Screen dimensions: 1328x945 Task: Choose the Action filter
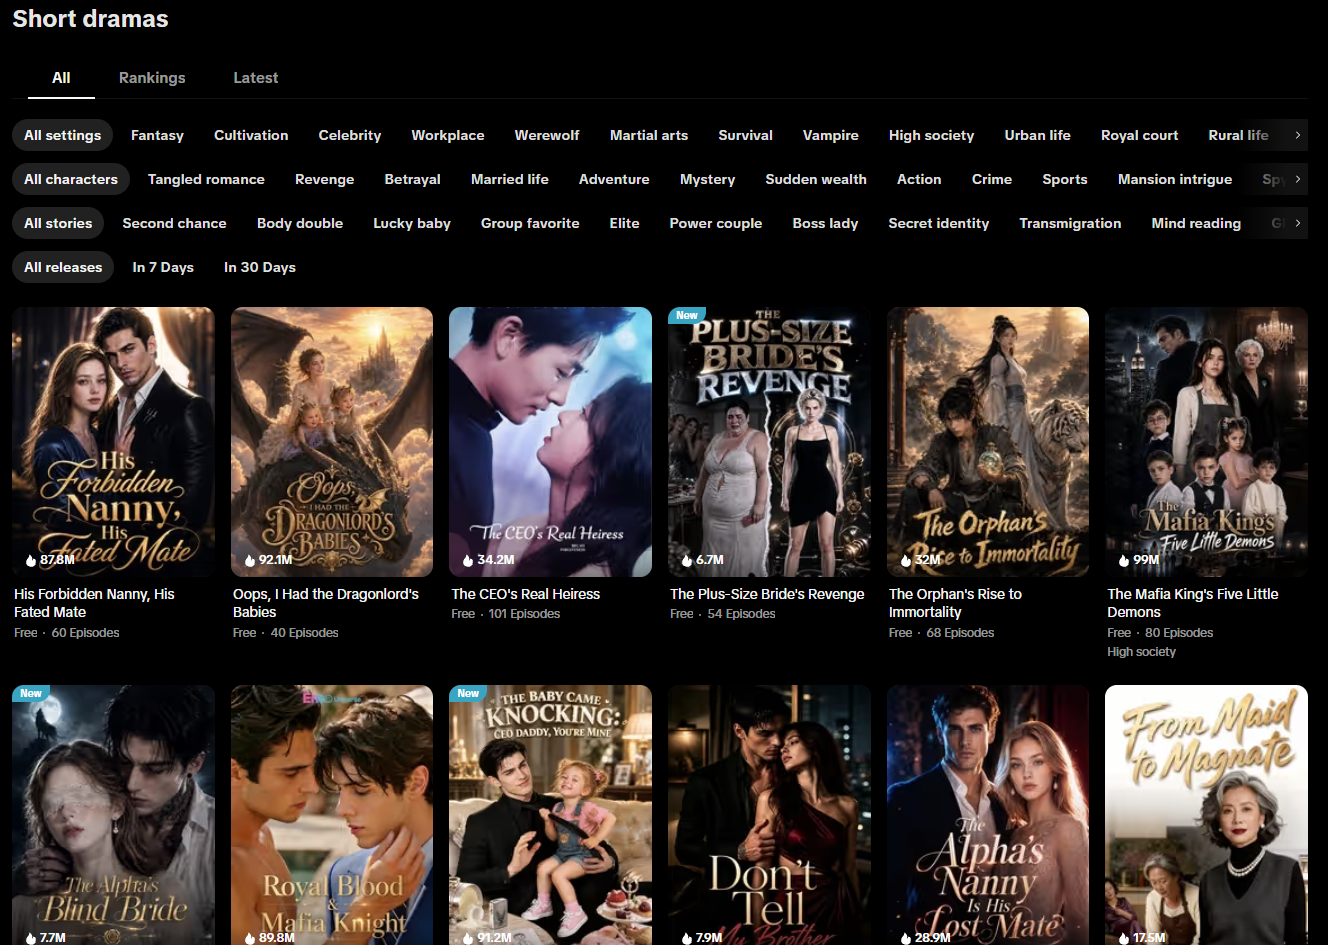point(919,179)
